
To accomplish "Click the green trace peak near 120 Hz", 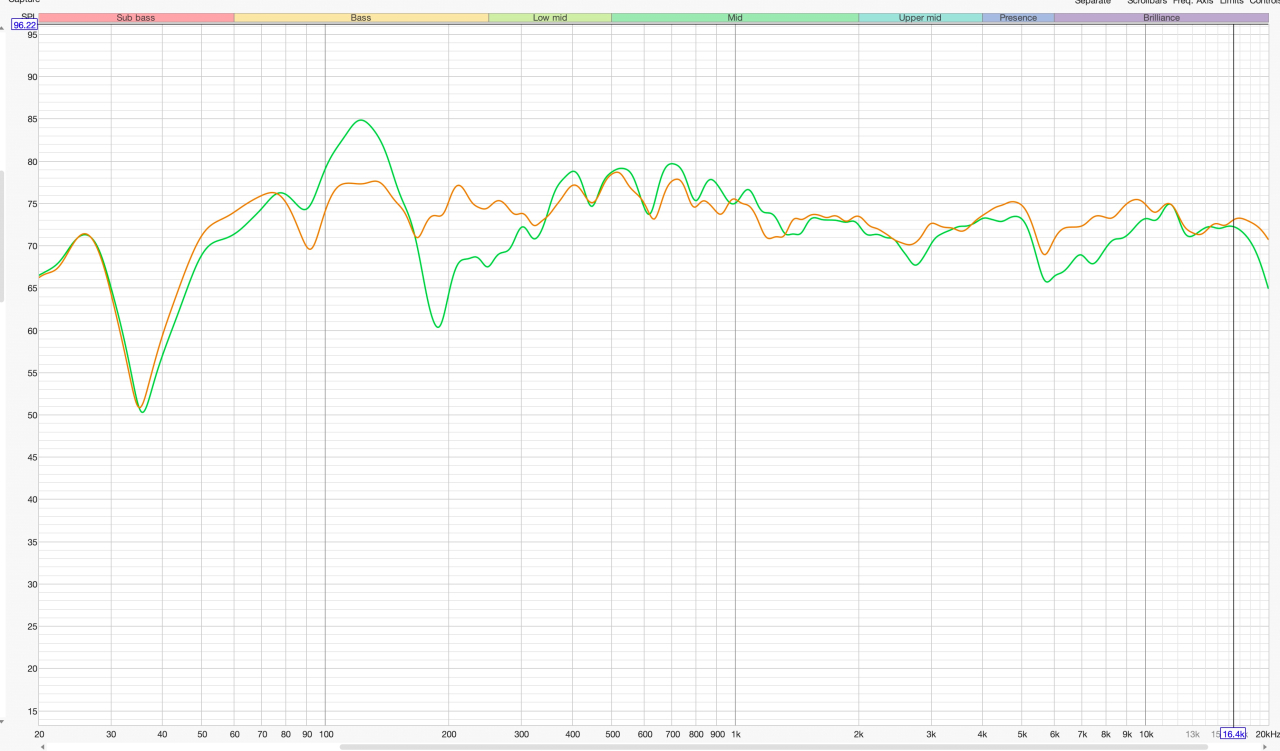I will [x=360, y=121].
